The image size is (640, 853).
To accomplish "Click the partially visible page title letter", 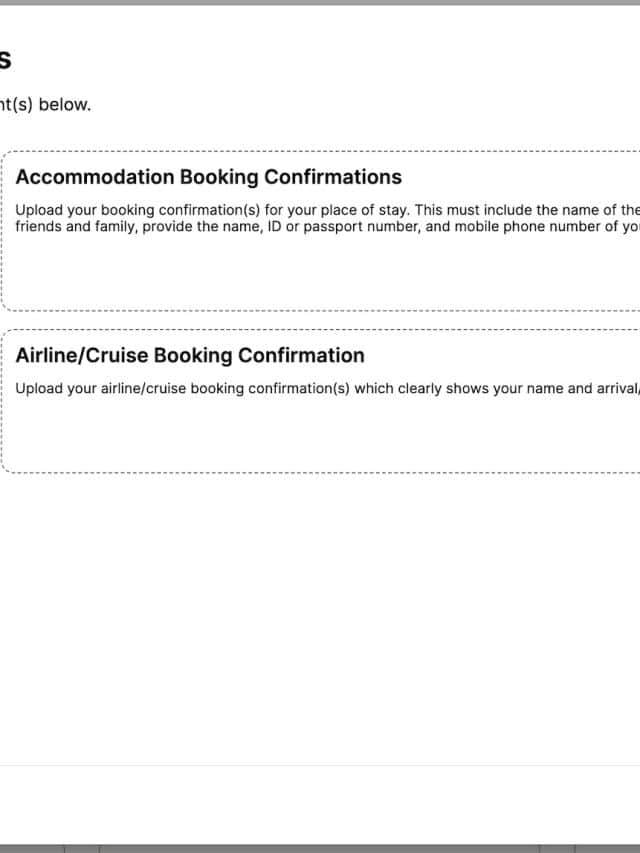I will pyautogui.click(x=4, y=60).
